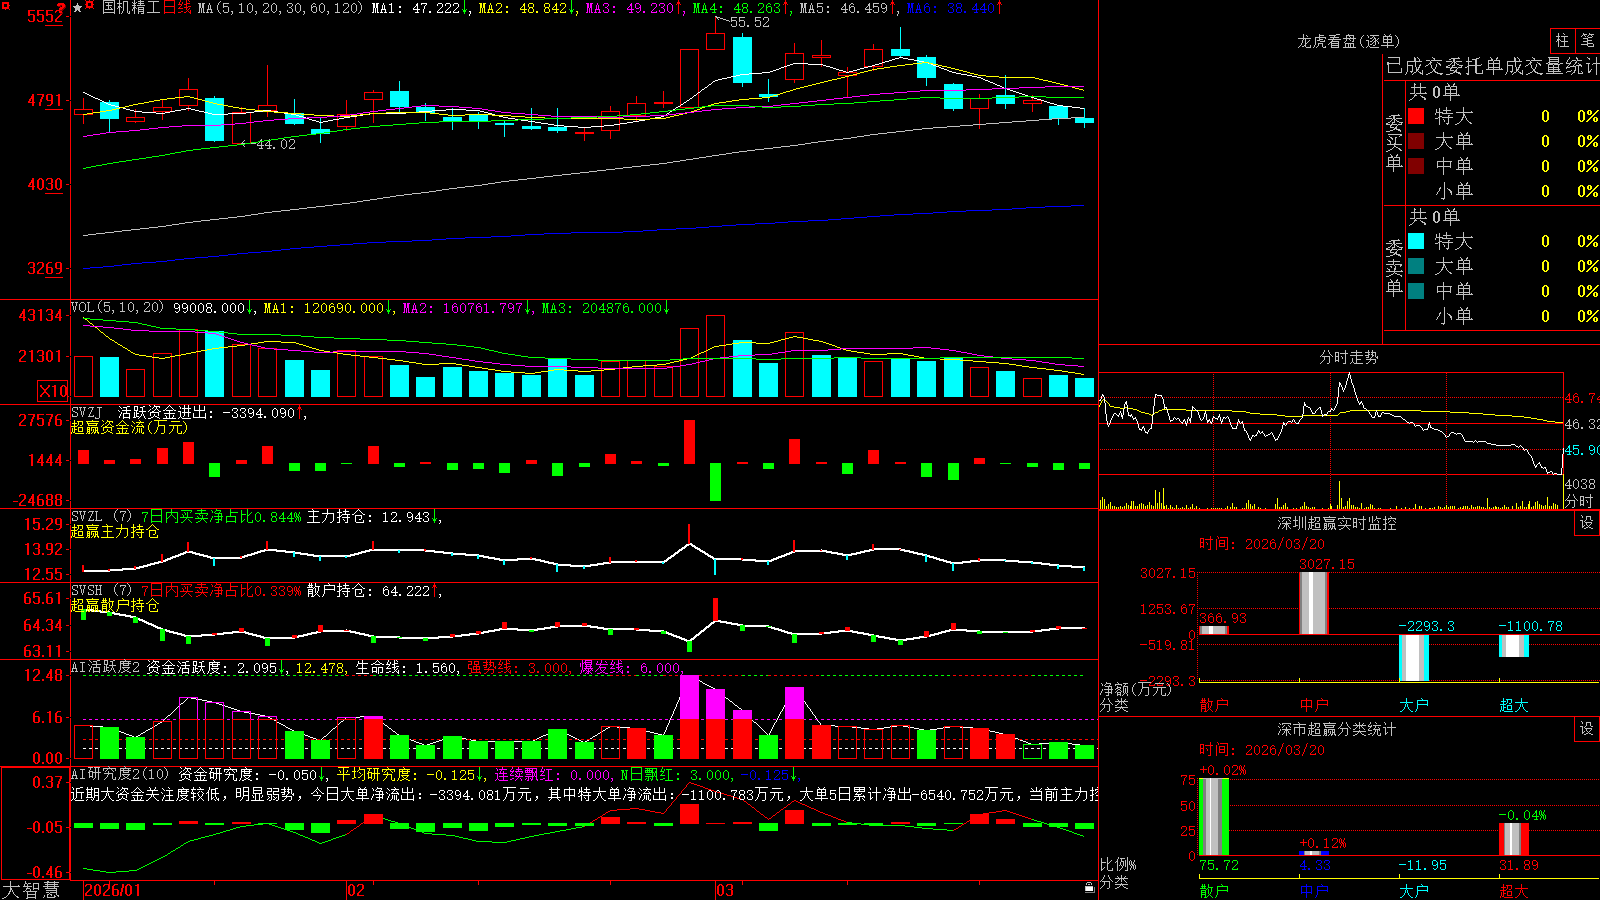Click the red square marker in the top-left corner
The image size is (1600, 900).
(x=5, y=5)
